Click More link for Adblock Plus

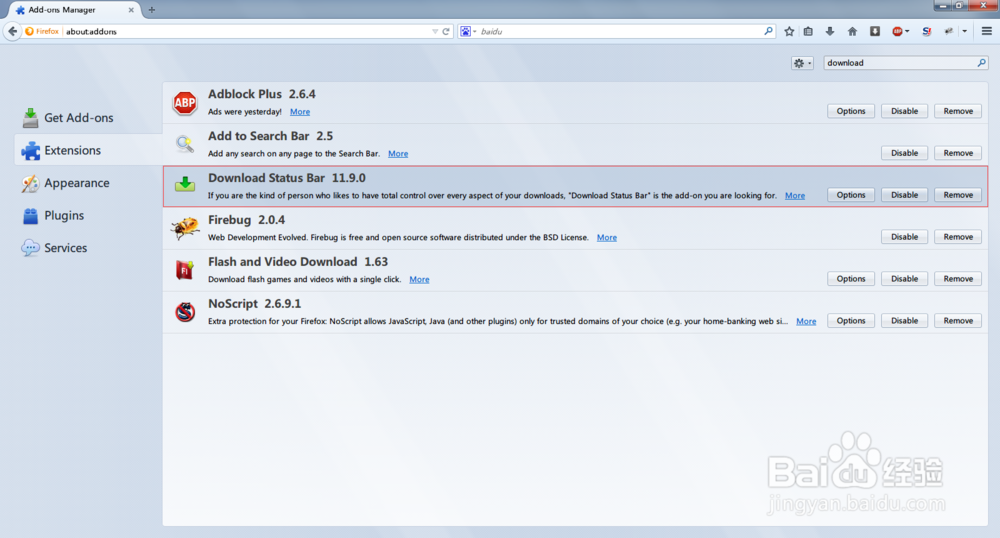click(300, 112)
